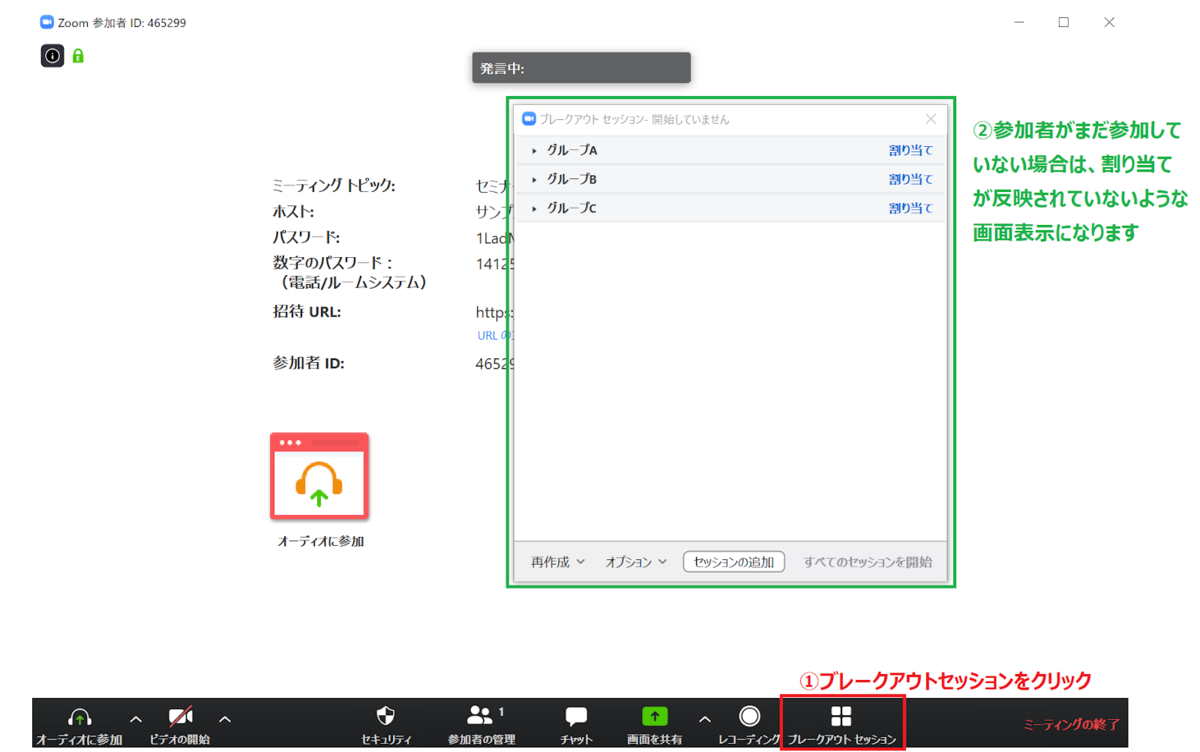Open audio options caret next to オーディオに参加
Image resolution: width=1200 pixels, height=752 pixels.
(136, 719)
